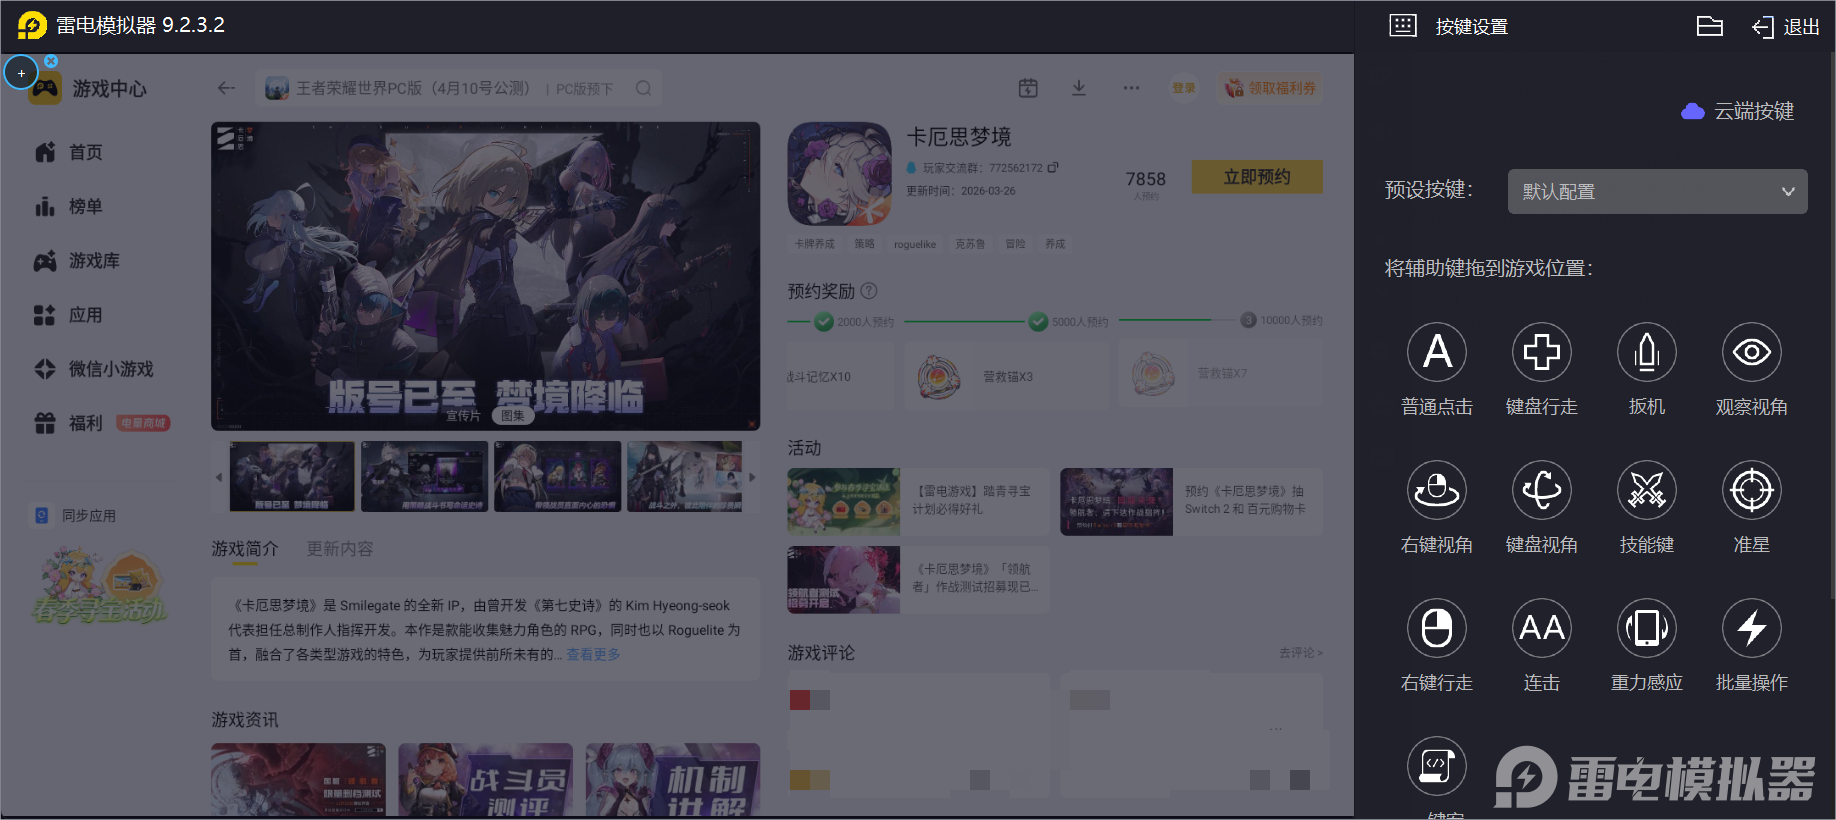The width and height of the screenshot is (1836, 820).
Task: Open the 玩家交流群 external link icon
Action: click(1053, 168)
